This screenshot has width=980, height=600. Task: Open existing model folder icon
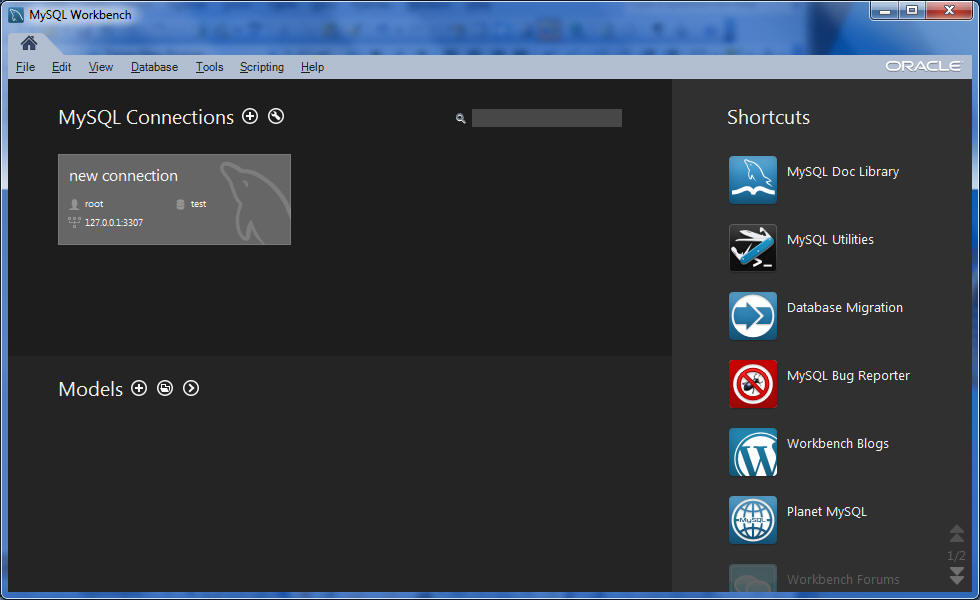[165, 388]
